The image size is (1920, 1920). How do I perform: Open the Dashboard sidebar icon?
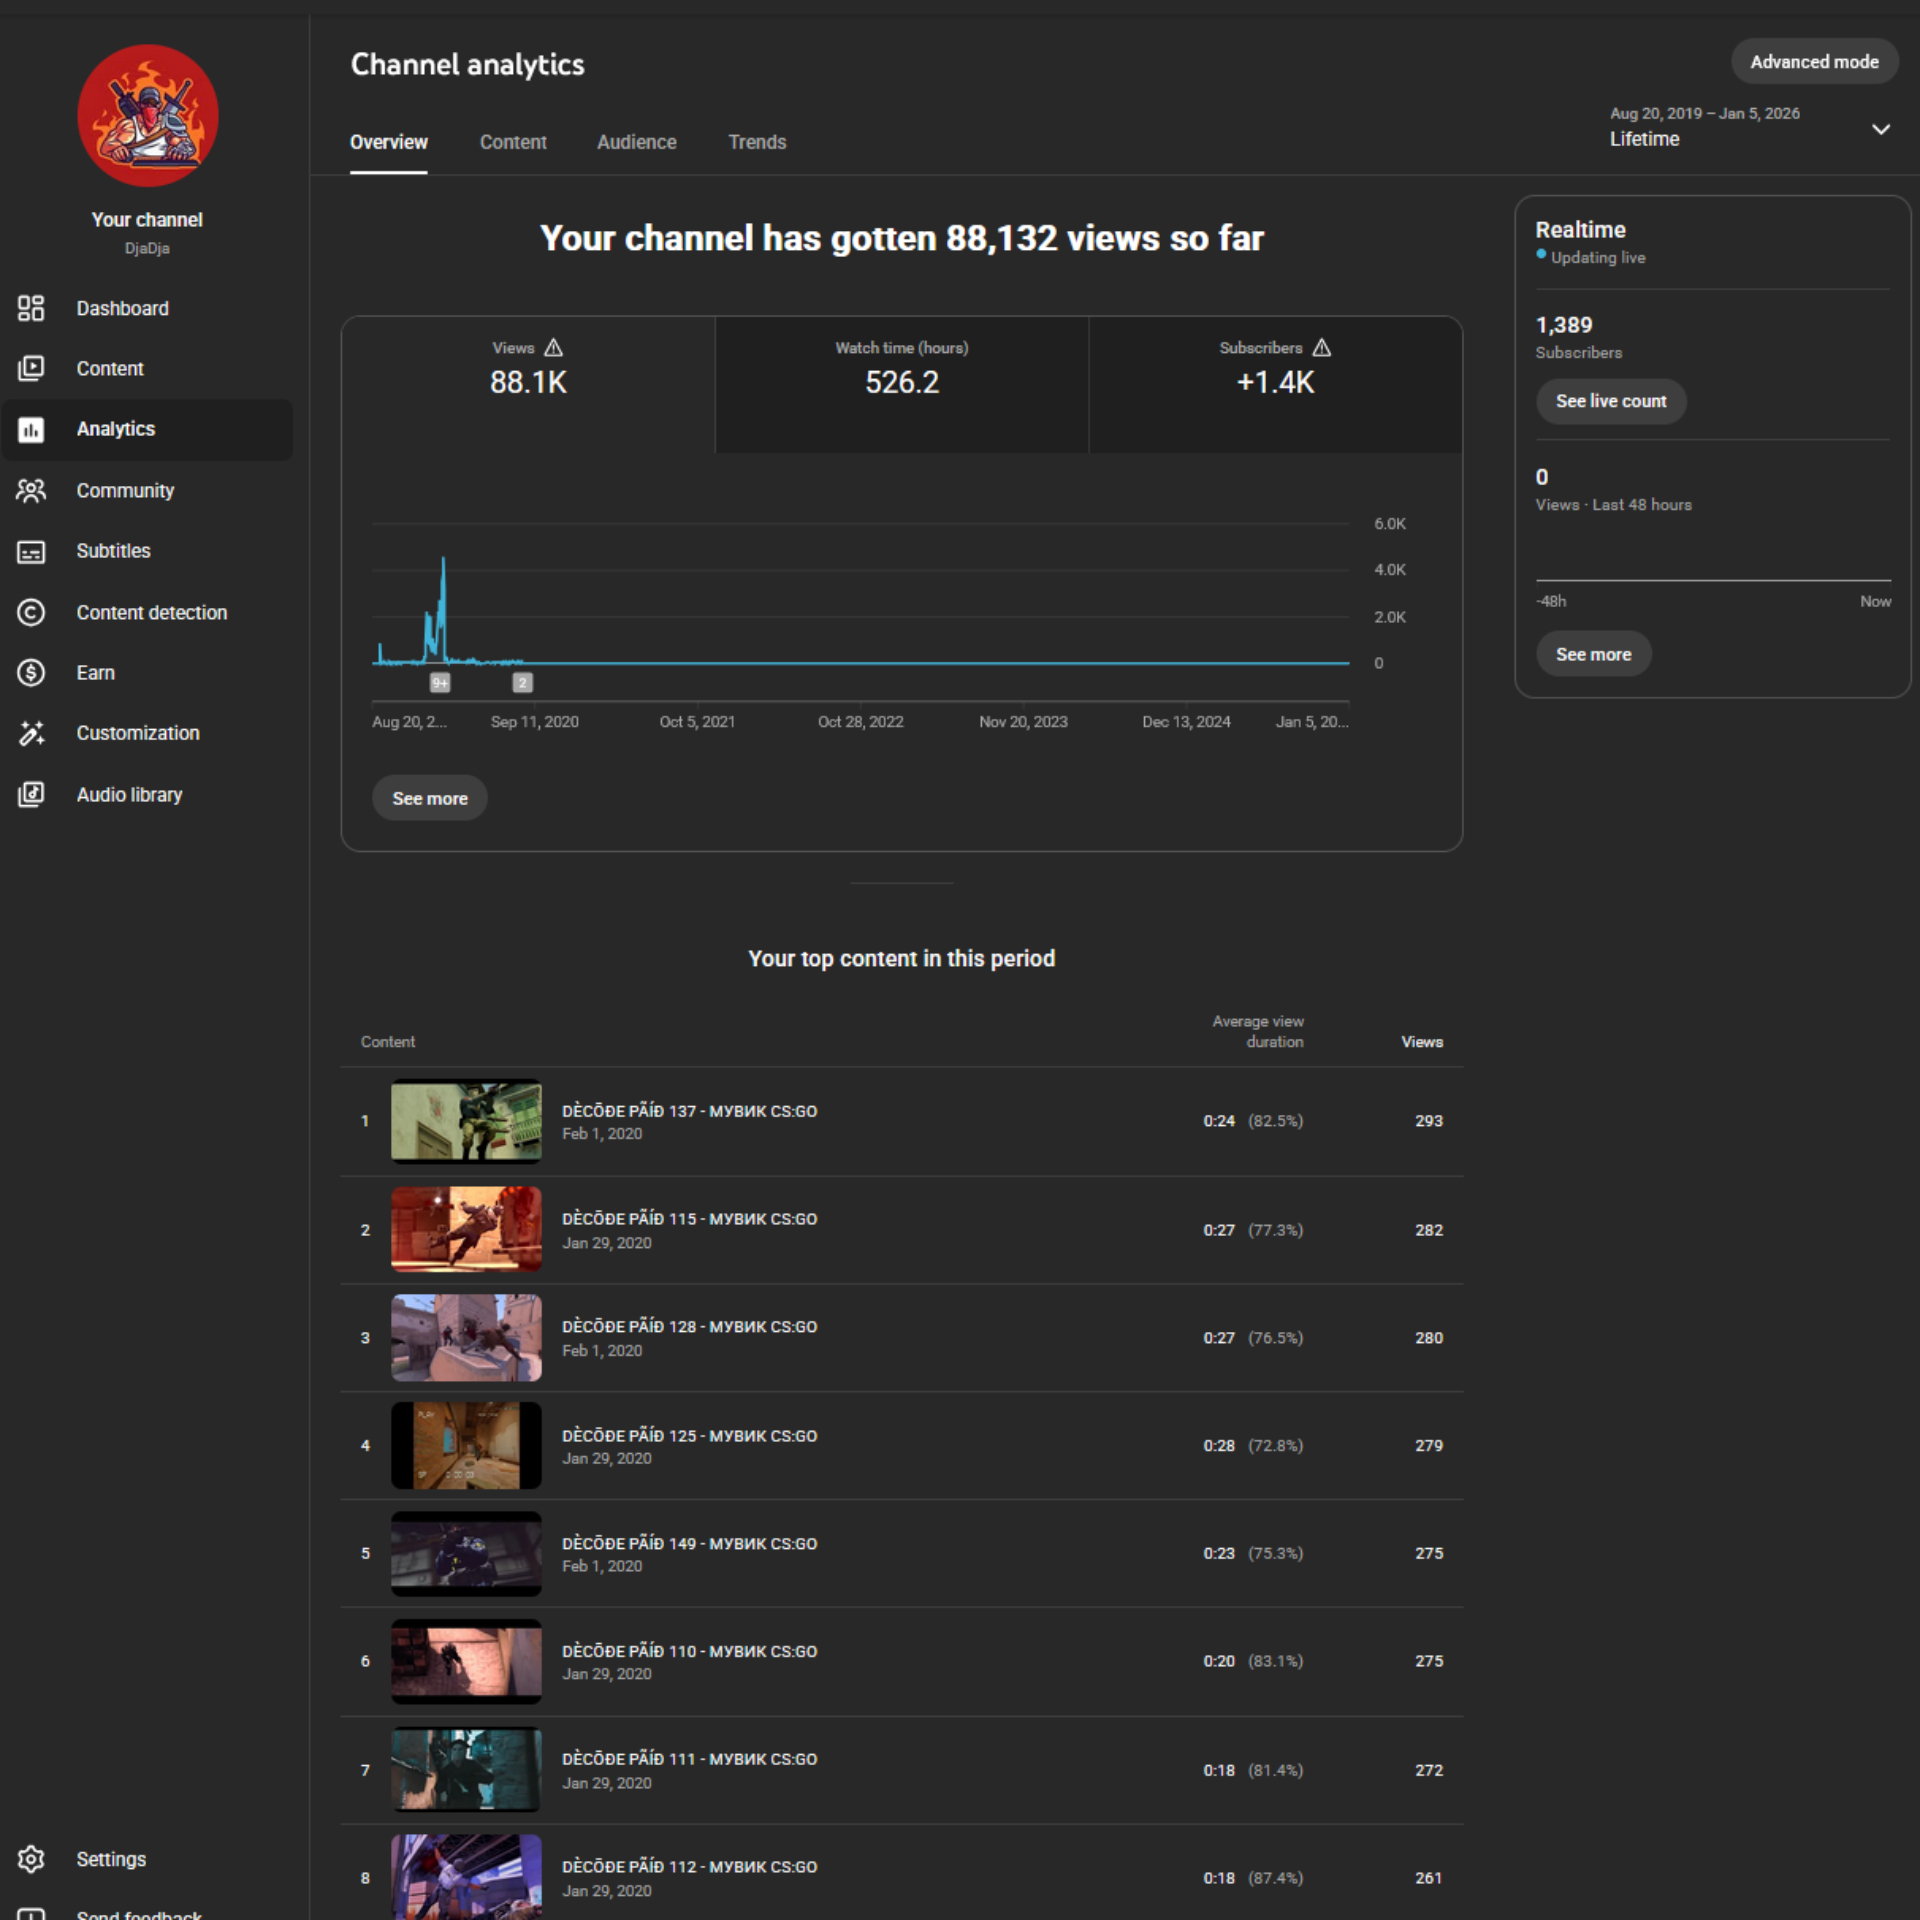pyautogui.click(x=31, y=308)
